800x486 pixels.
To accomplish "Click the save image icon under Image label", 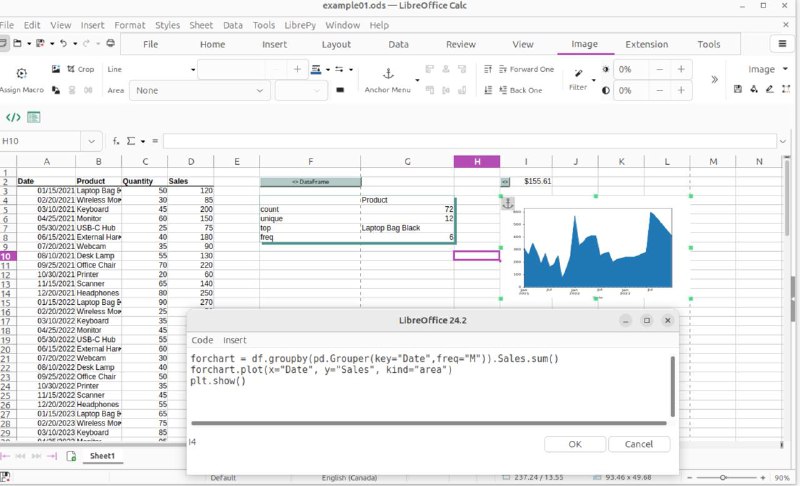I will pyautogui.click(x=738, y=89).
